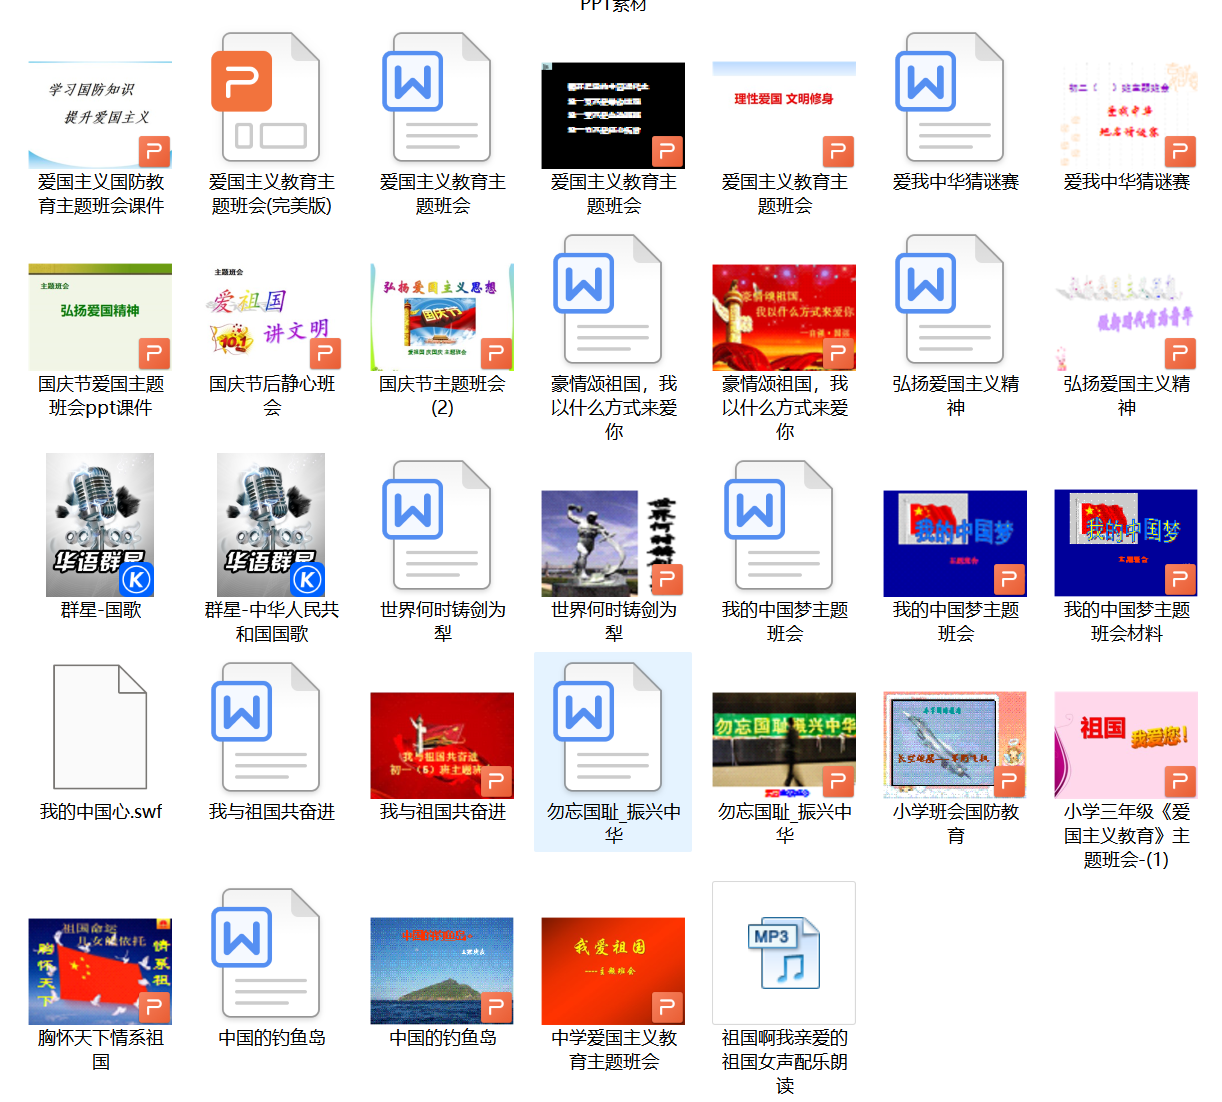Open 爱国主义教育主题班会(完美版) presentation file
Image resolution: width=1222 pixels, height=1102 pixels.
[271, 98]
